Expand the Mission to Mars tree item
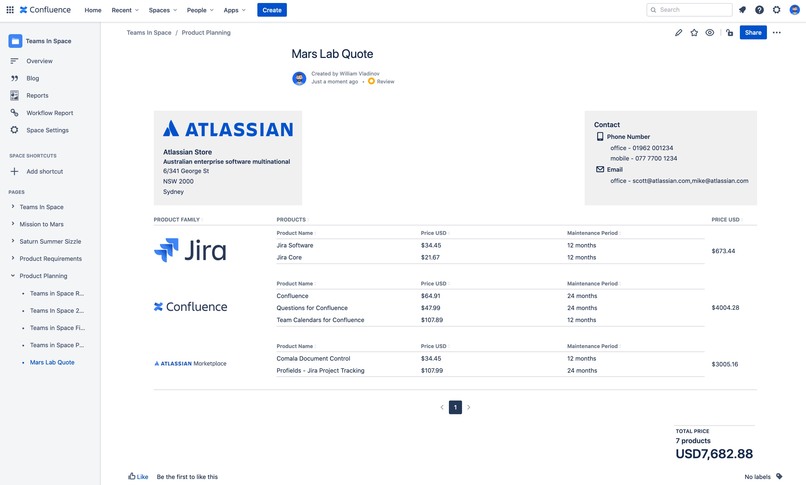Screen dimensions: 806x485 click(13, 224)
